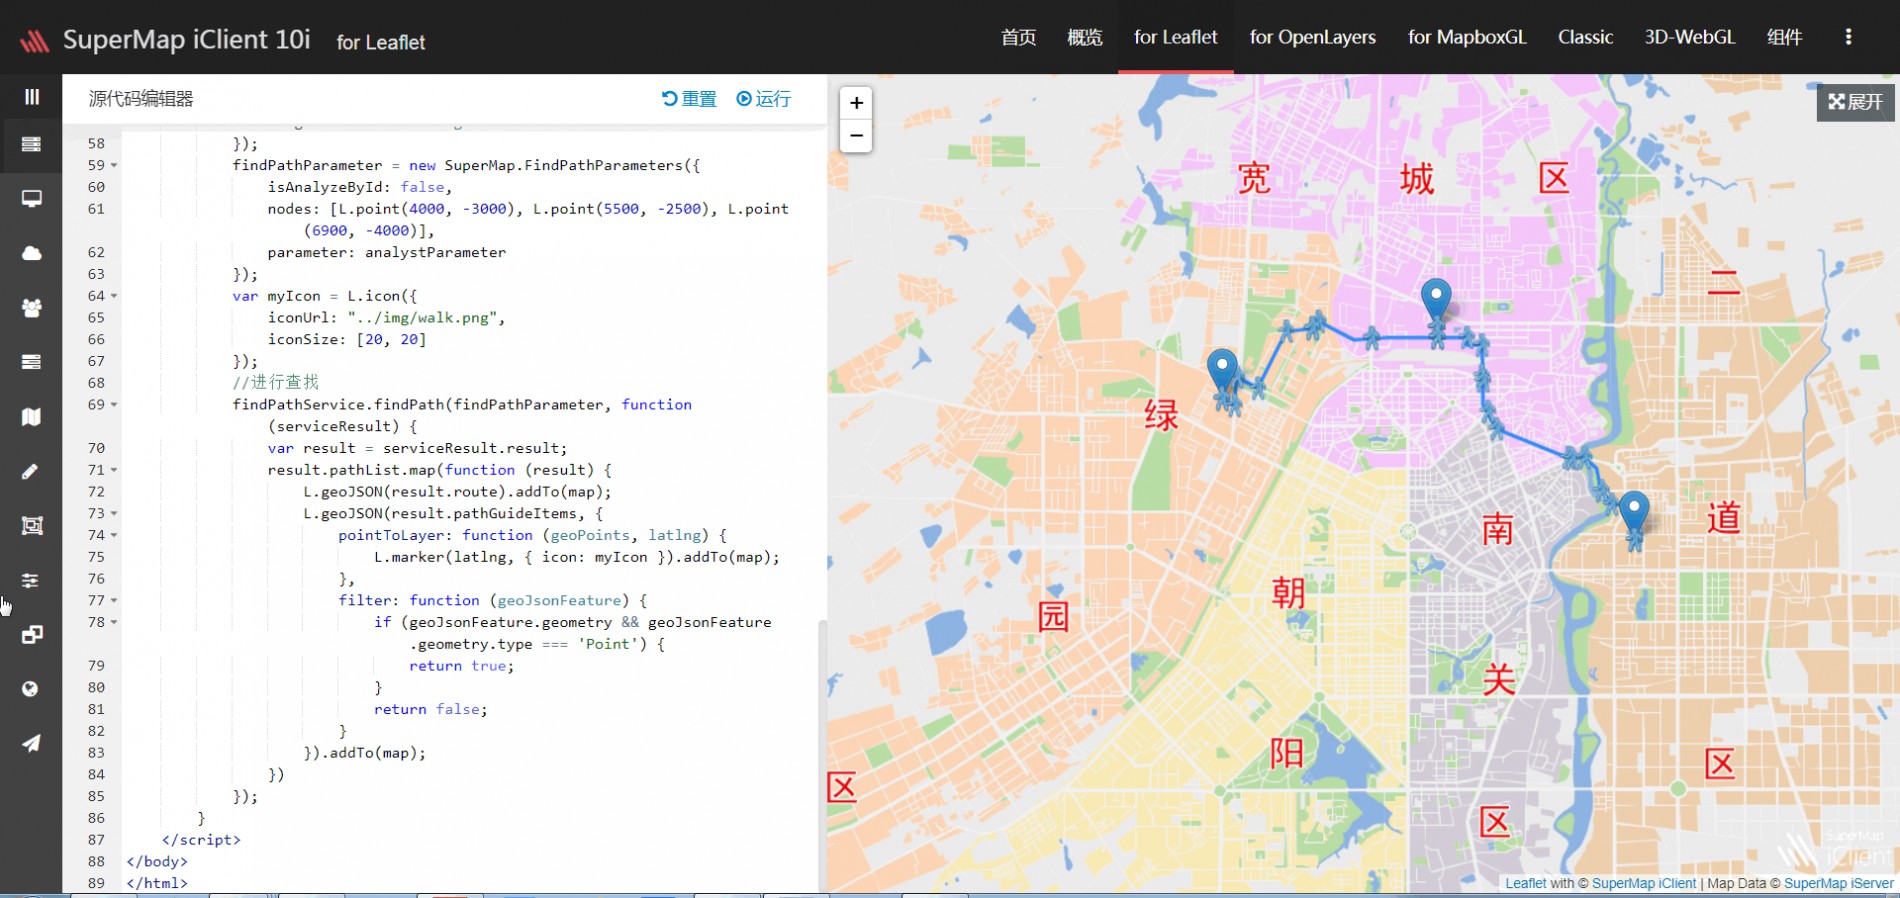The width and height of the screenshot is (1900, 898).
Task: Zoom in the map with plus button
Action: point(856,103)
